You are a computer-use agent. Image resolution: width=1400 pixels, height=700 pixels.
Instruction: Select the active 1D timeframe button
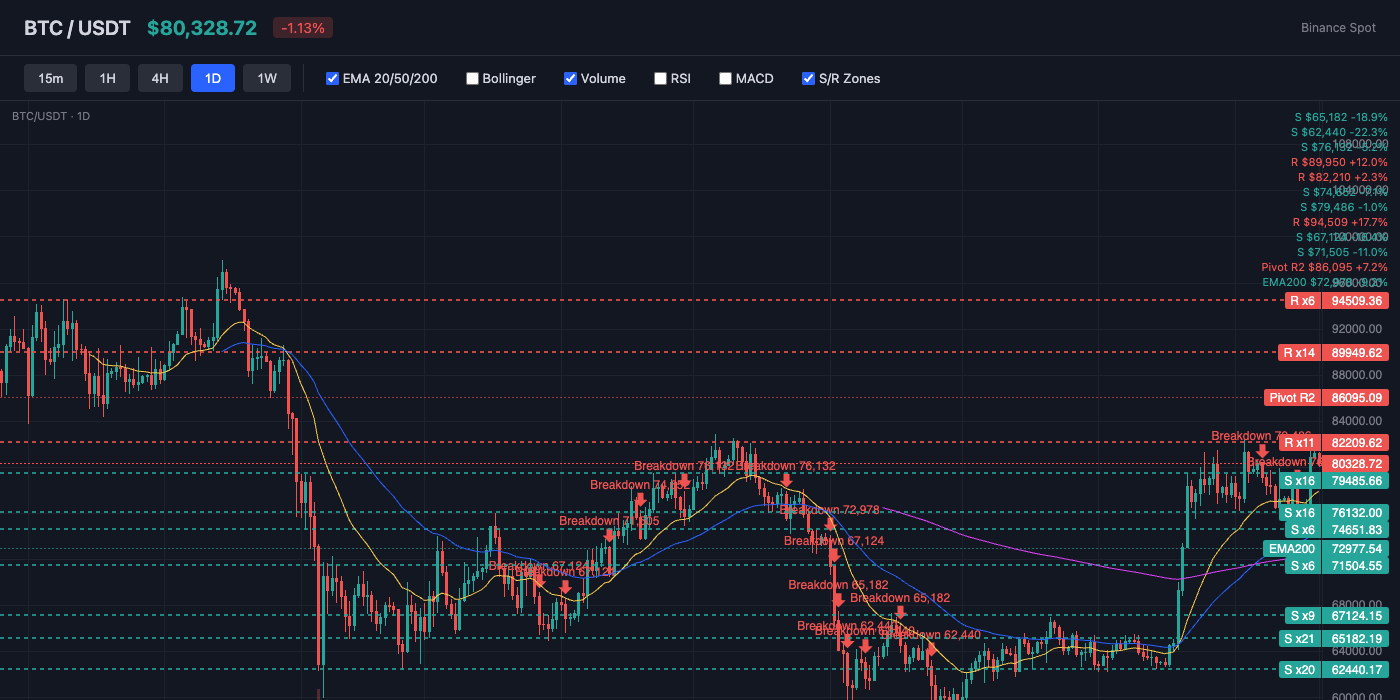click(x=213, y=78)
